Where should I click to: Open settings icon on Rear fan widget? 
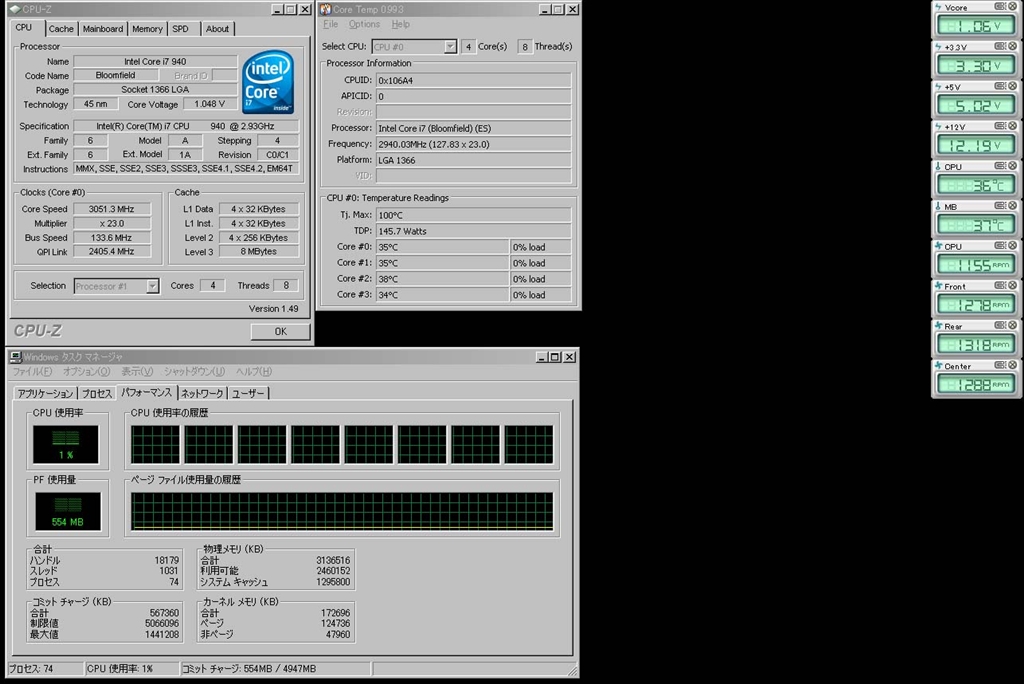(1000, 325)
